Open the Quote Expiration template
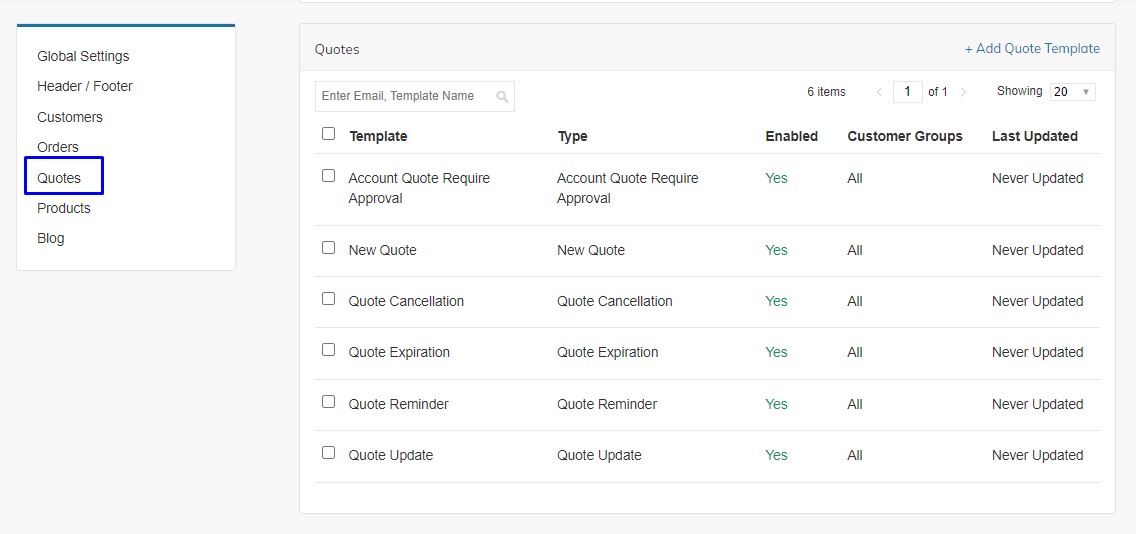This screenshot has height=534, width=1136. [399, 352]
